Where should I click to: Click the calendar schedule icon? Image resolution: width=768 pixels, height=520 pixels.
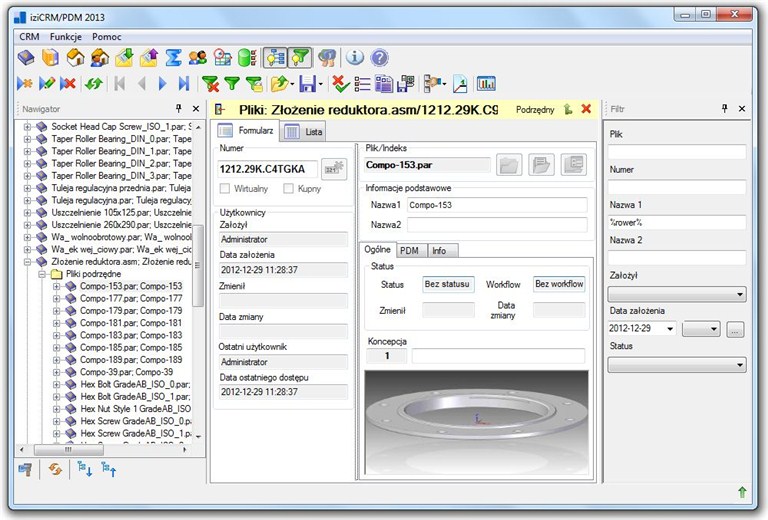[x=222, y=58]
